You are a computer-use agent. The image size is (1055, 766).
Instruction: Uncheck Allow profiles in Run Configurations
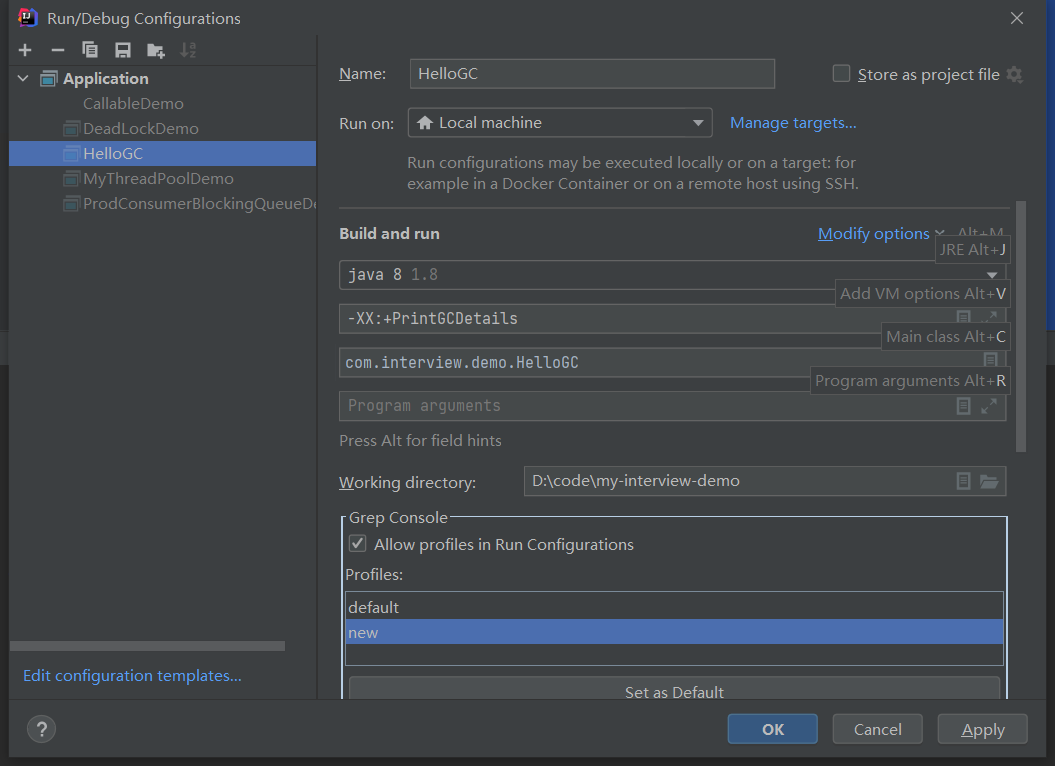[357, 544]
